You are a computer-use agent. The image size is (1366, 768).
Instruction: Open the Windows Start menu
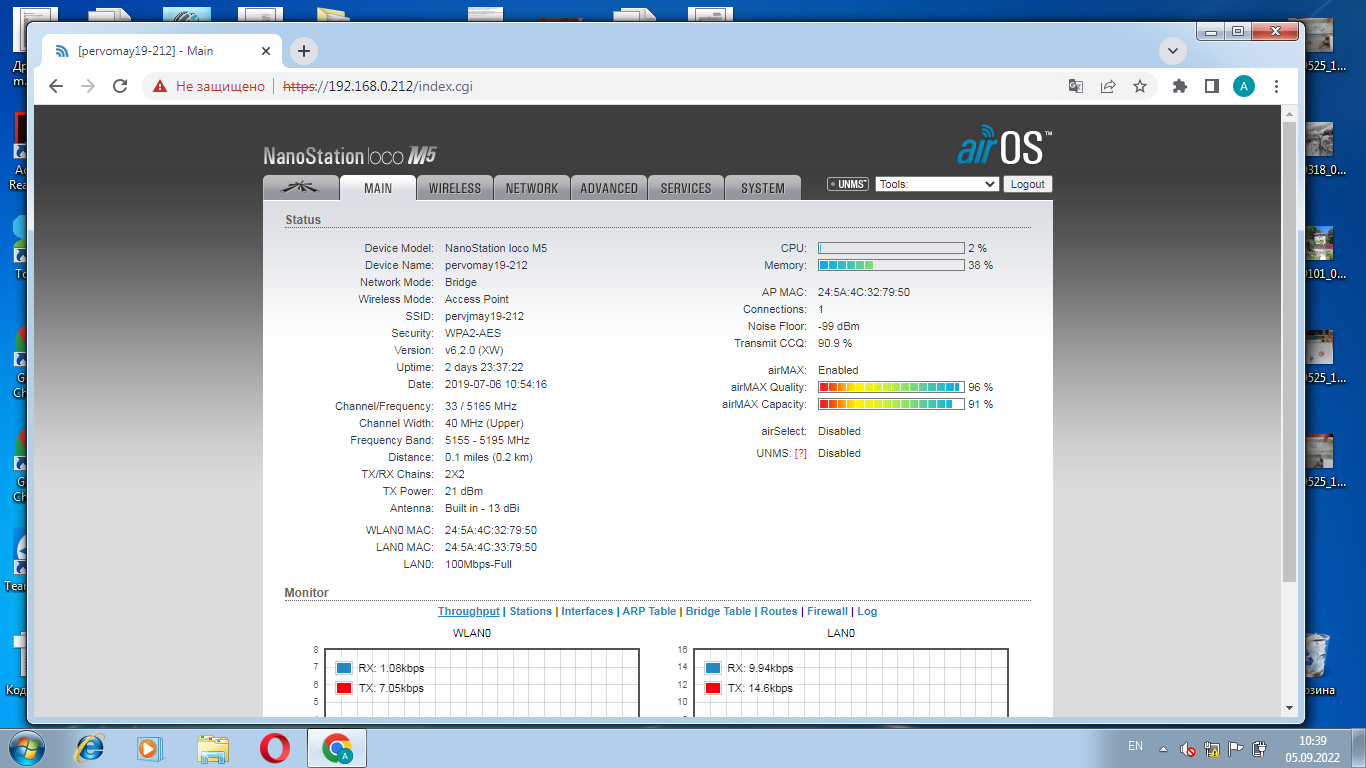tap(25, 747)
